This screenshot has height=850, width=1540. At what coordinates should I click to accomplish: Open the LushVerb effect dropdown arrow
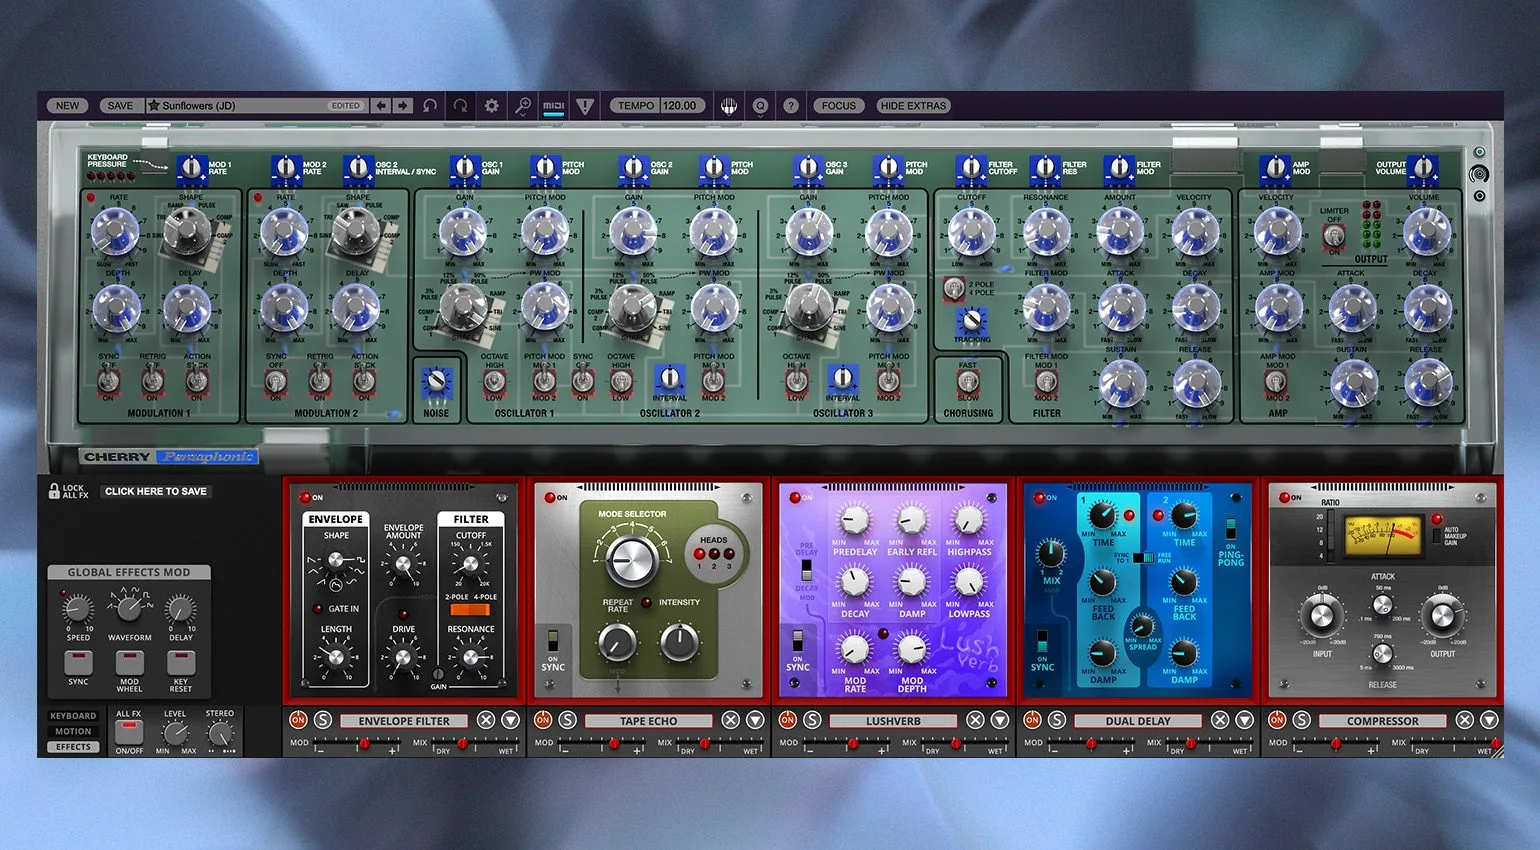pyautogui.click(x=1000, y=720)
